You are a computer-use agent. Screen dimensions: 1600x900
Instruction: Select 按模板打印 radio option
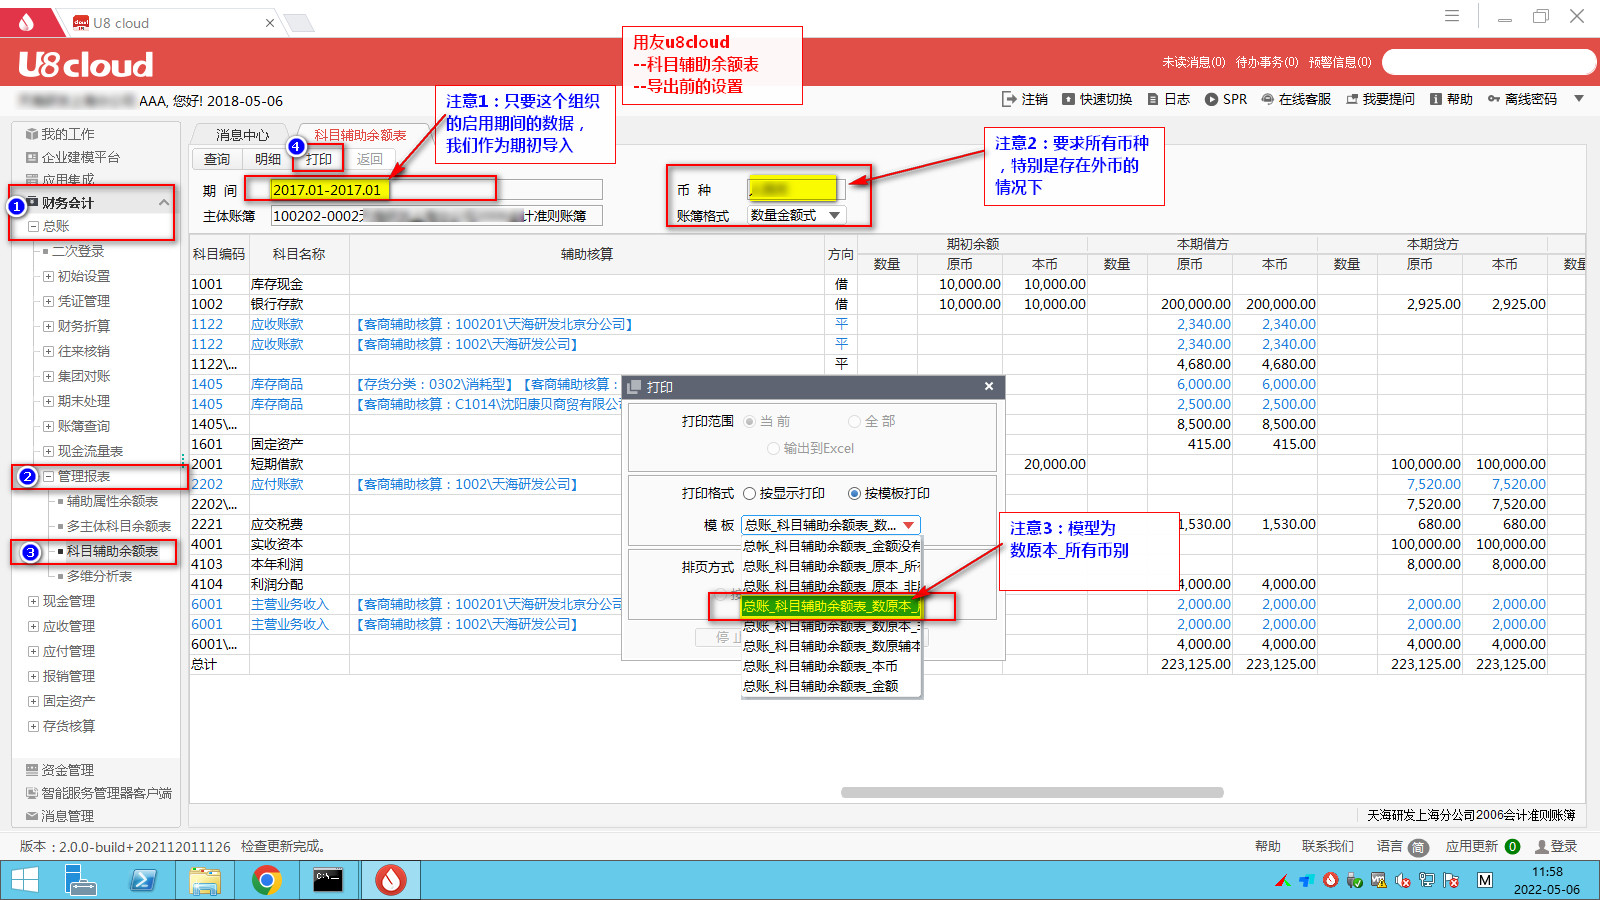(x=854, y=493)
